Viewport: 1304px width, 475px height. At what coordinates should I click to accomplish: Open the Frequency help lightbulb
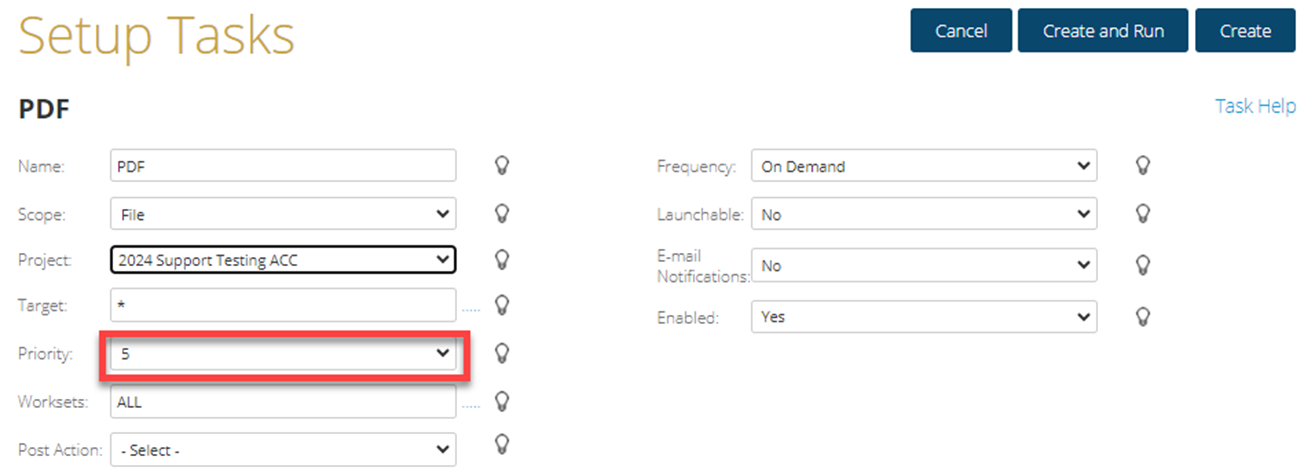(x=1143, y=166)
